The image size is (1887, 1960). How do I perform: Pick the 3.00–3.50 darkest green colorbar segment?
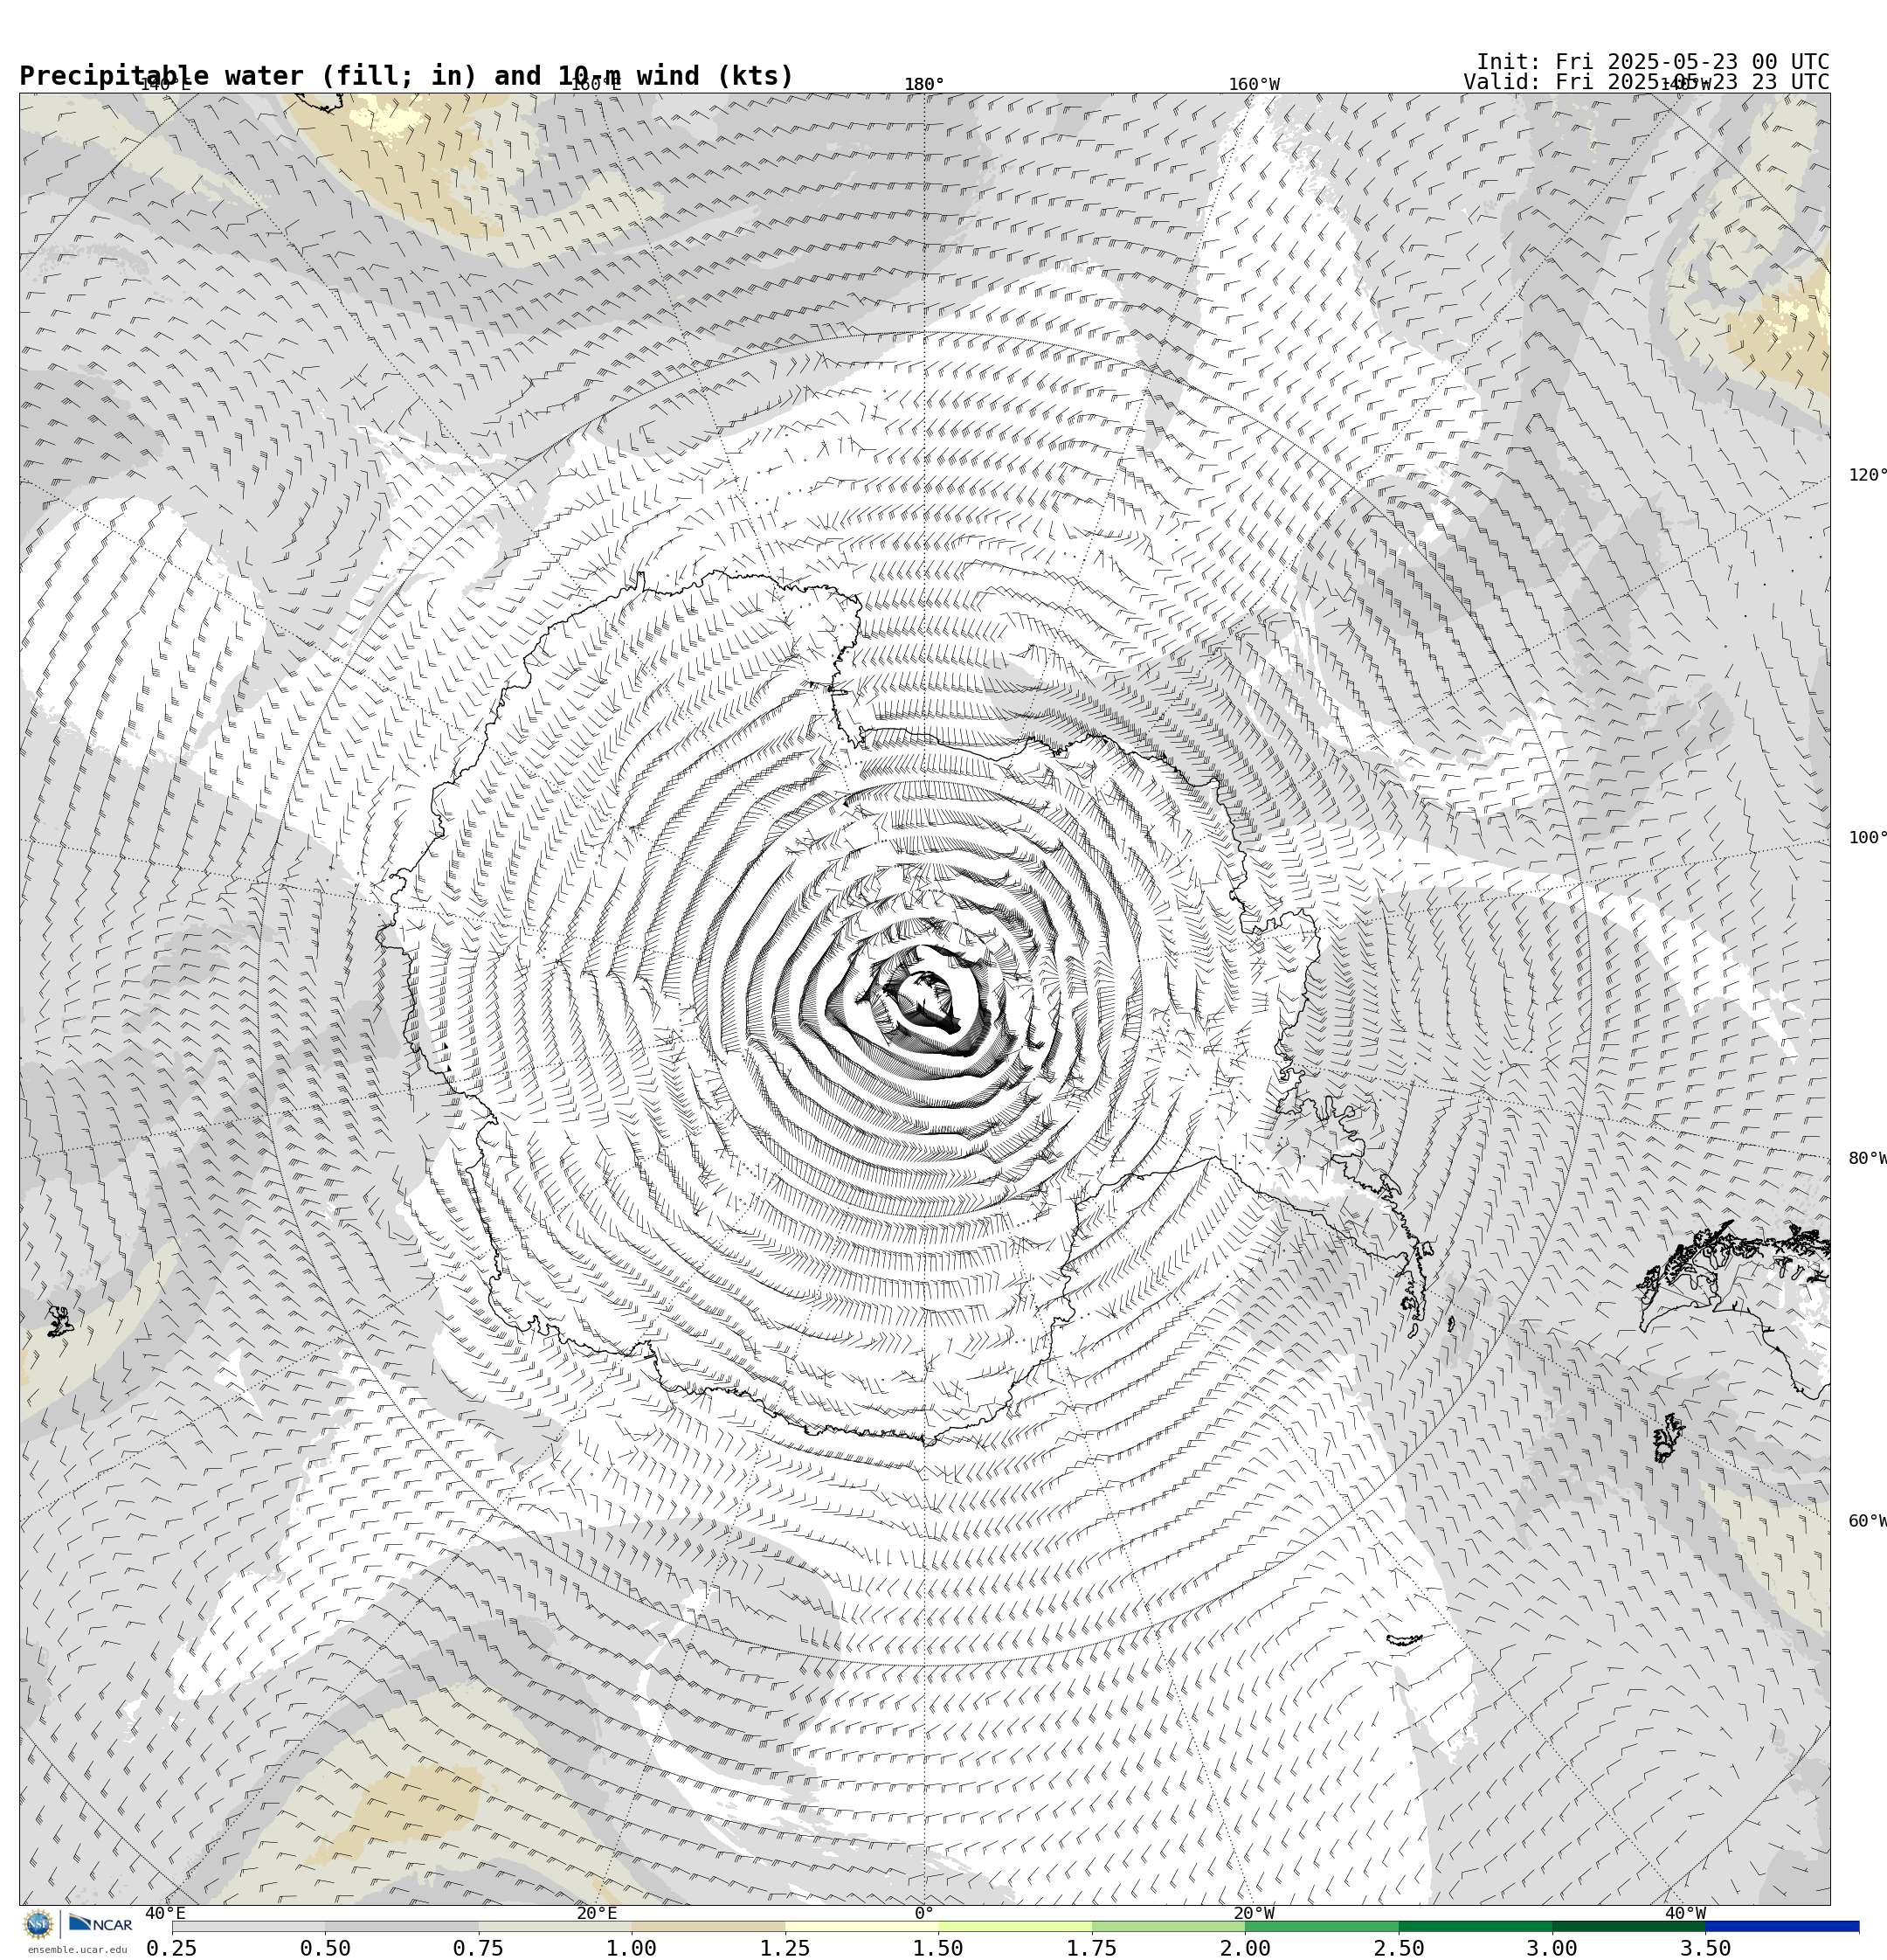1628,1926
